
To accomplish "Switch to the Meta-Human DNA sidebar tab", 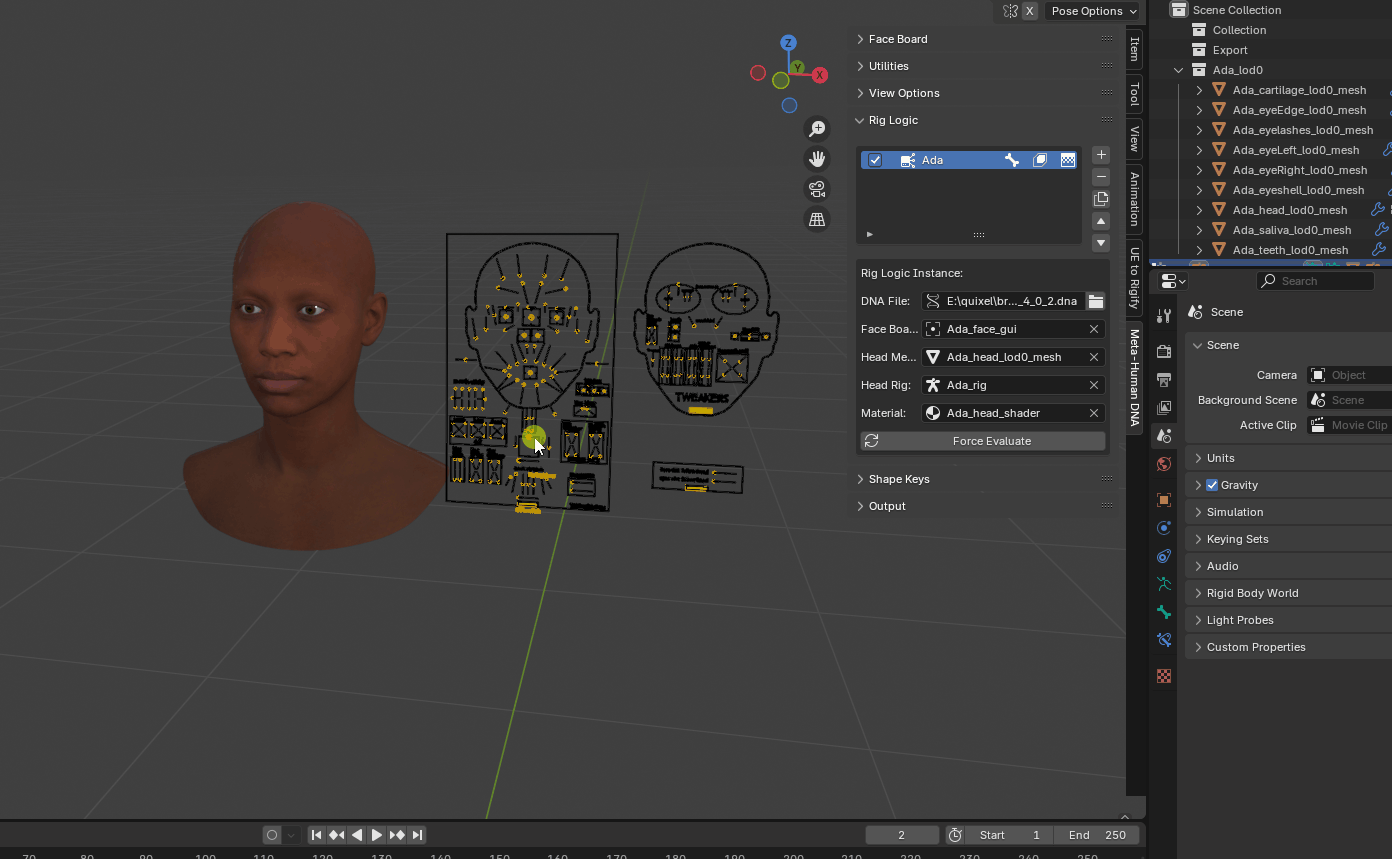I will (x=1134, y=377).
